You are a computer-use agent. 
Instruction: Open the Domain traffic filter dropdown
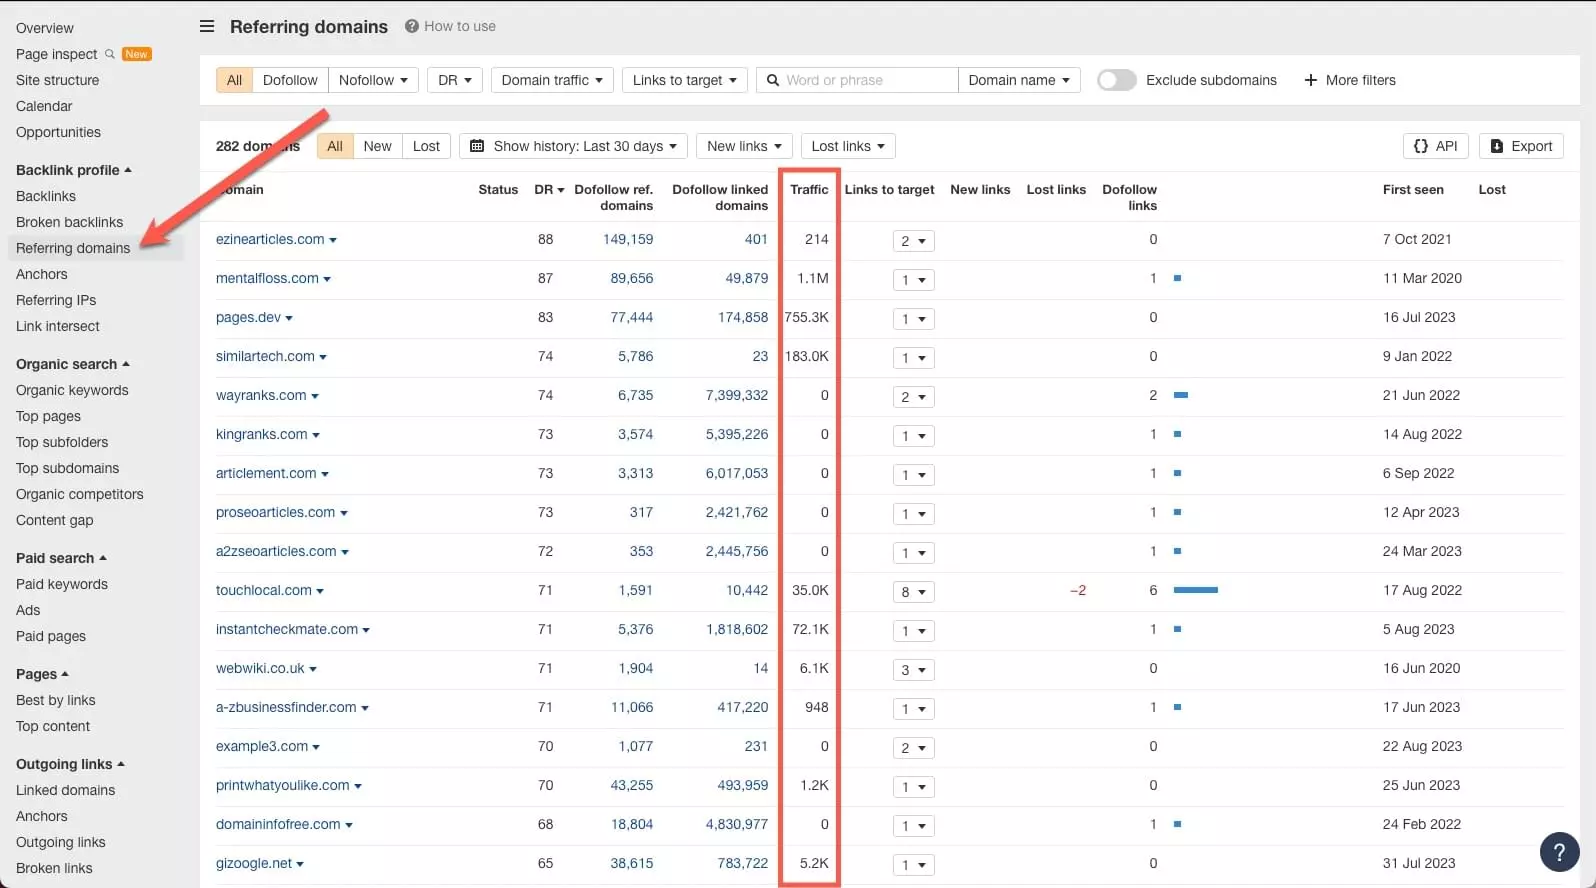click(552, 80)
